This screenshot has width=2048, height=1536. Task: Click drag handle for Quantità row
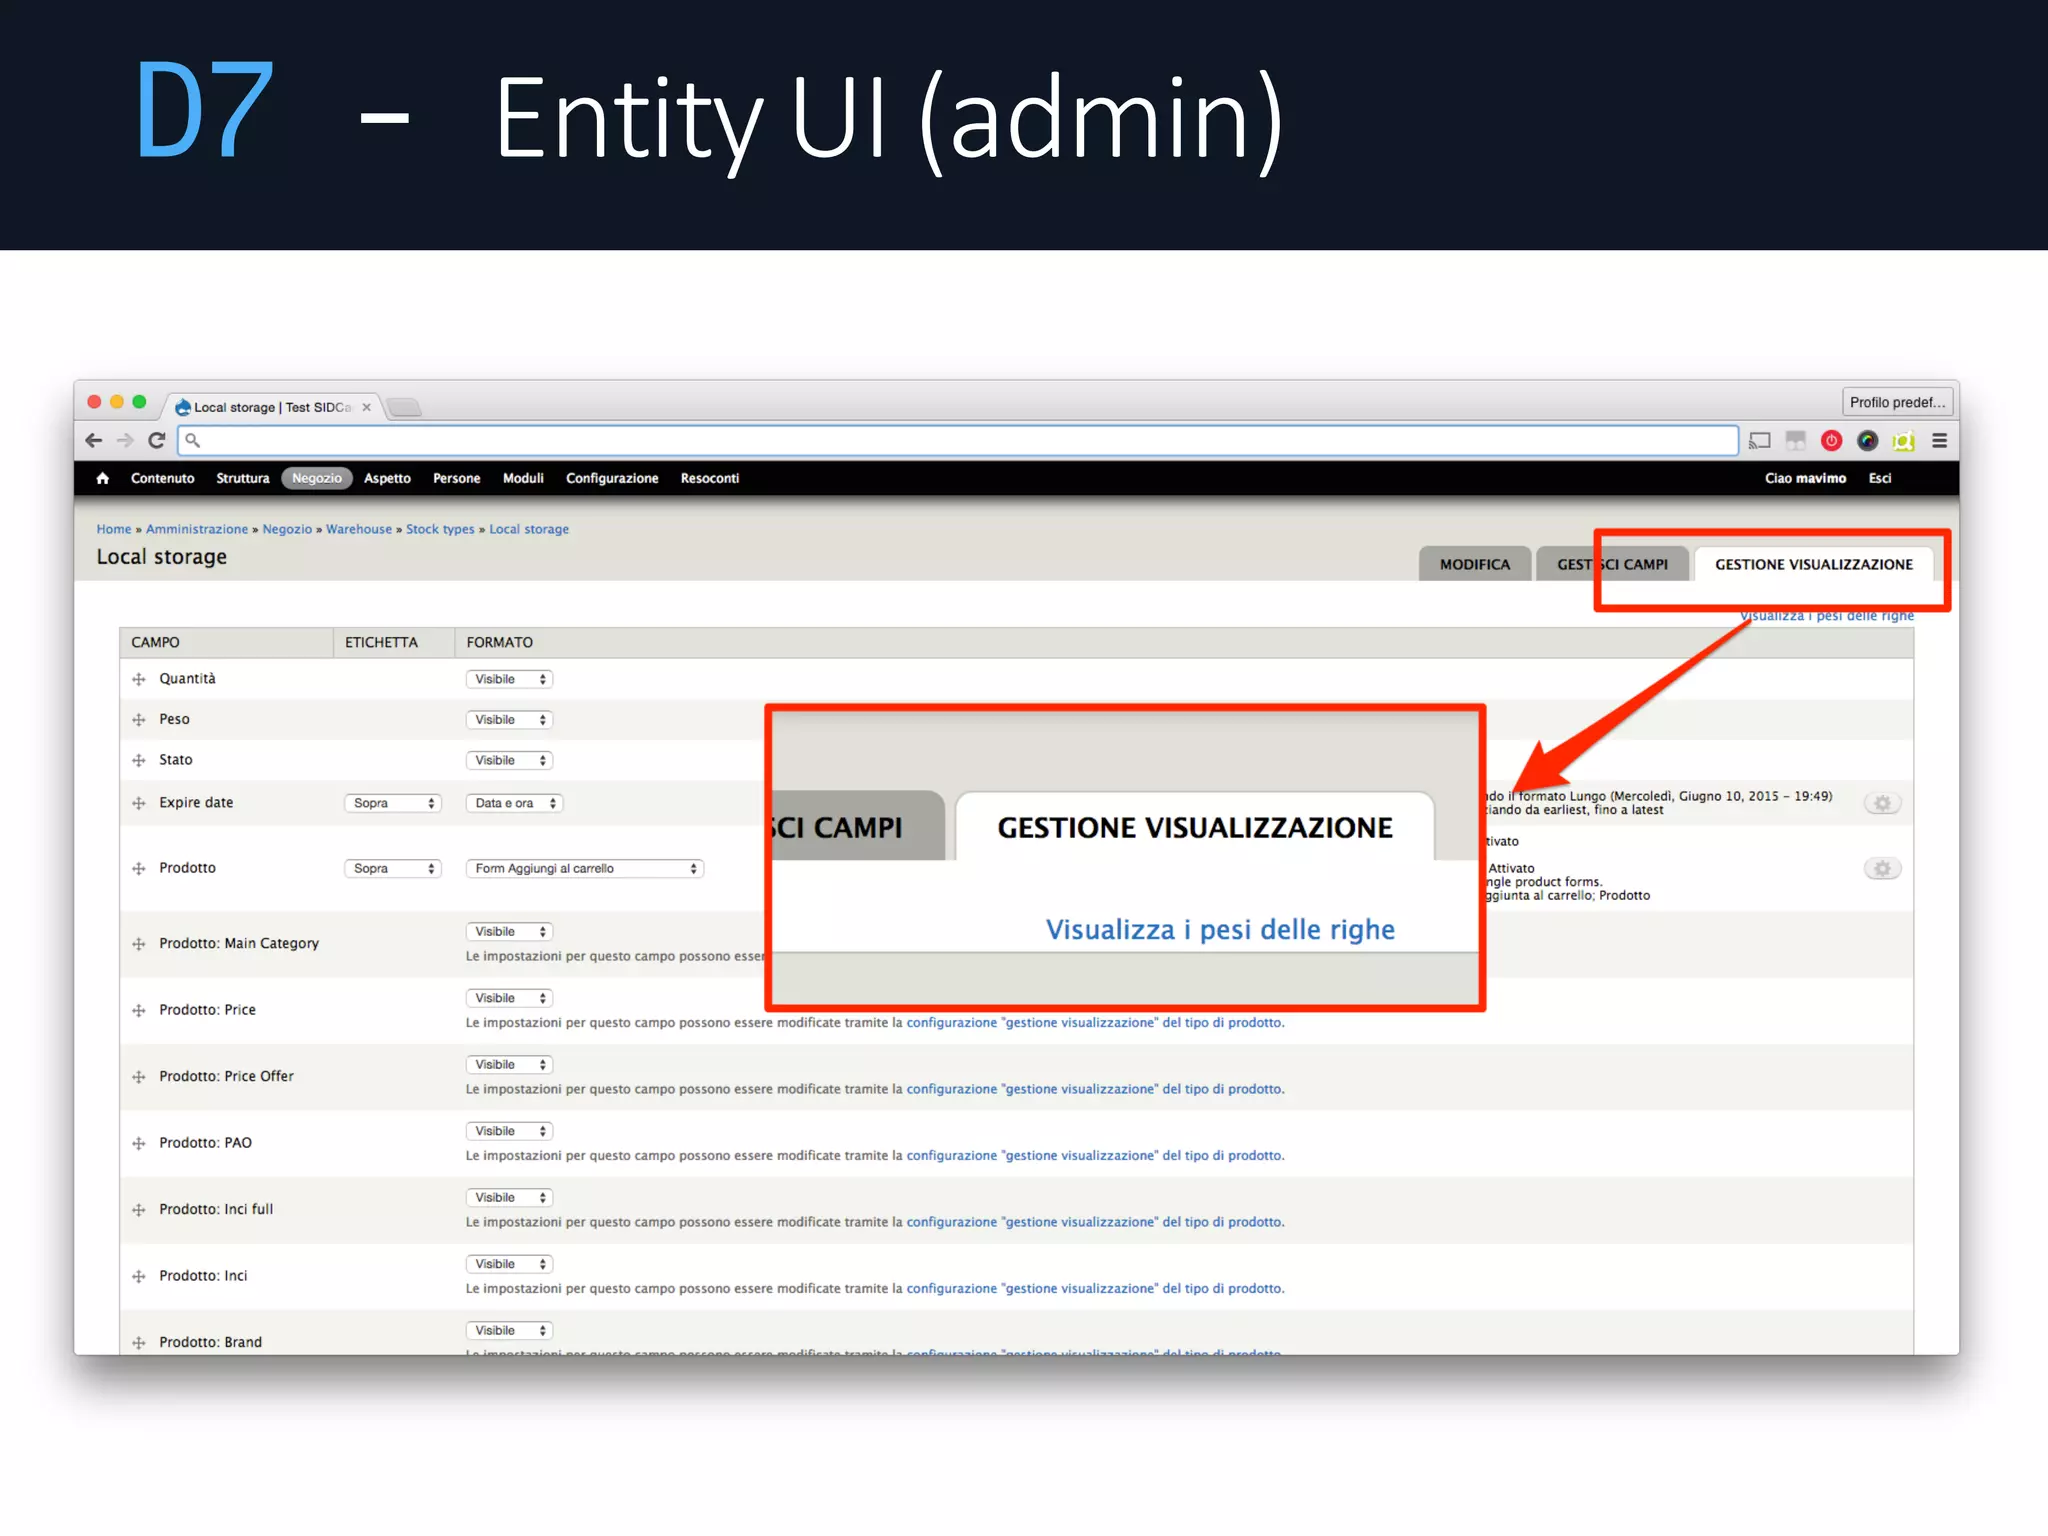click(139, 679)
